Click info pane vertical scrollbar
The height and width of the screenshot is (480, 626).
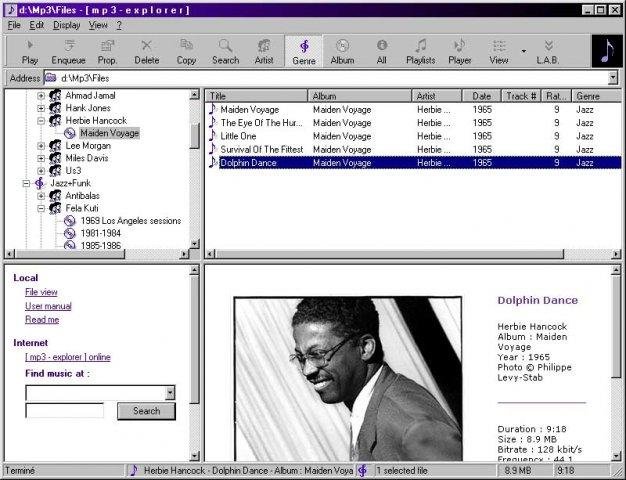click(616, 363)
